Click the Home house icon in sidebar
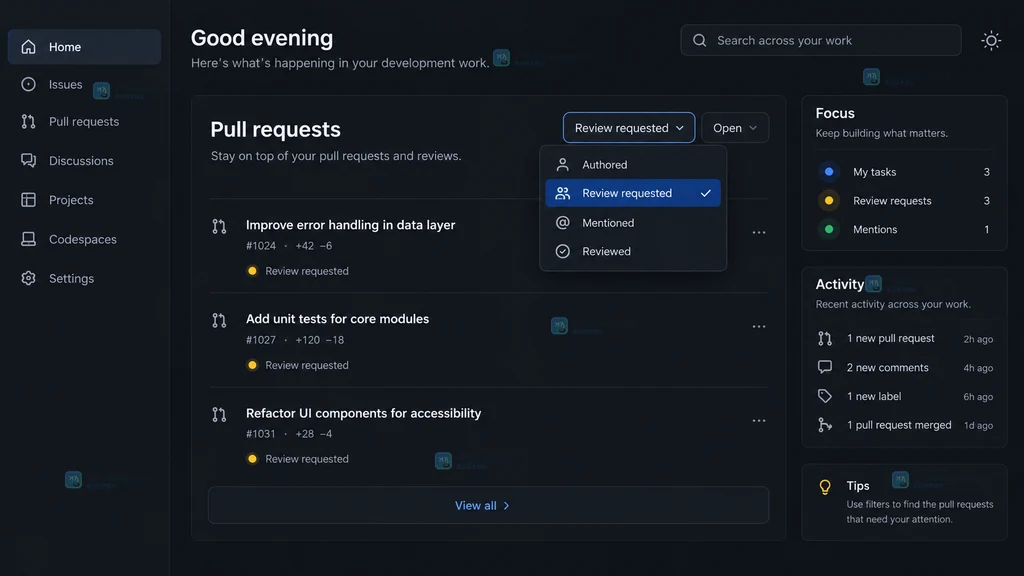Image resolution: width=1024 pixels, height=576 pixels. tap(28, 47)
